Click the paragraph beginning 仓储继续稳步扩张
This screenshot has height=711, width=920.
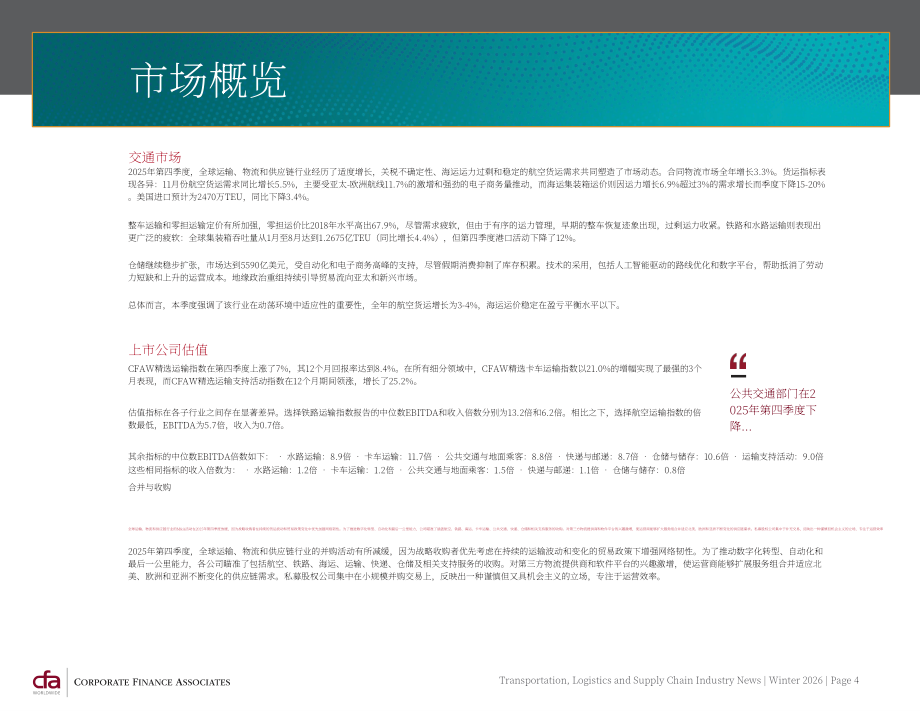(x=476, y=271)
